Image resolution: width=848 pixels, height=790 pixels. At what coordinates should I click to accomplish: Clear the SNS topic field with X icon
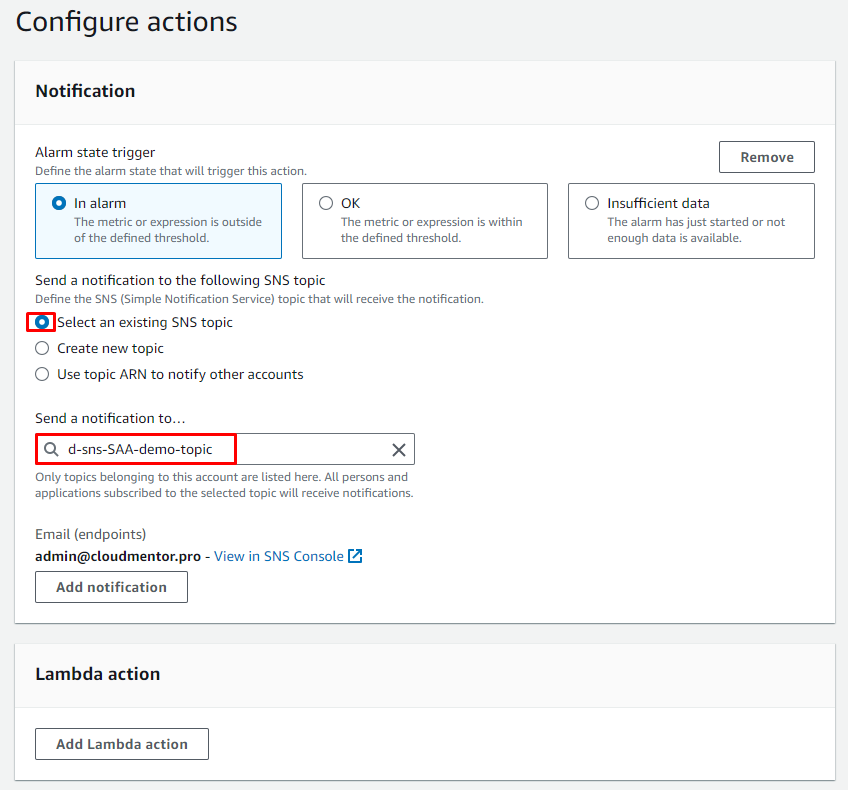click(399, 450)
